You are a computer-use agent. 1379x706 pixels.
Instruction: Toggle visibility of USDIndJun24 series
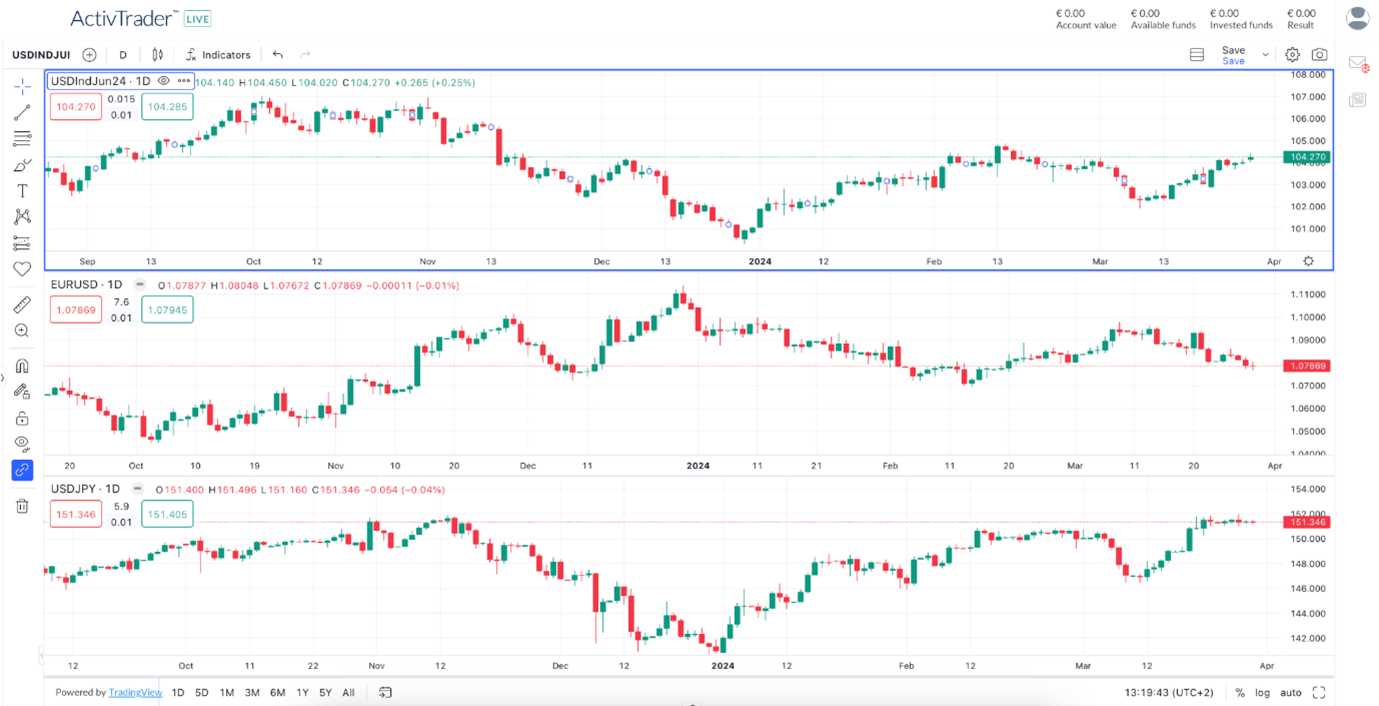click(x=162, y=81)
